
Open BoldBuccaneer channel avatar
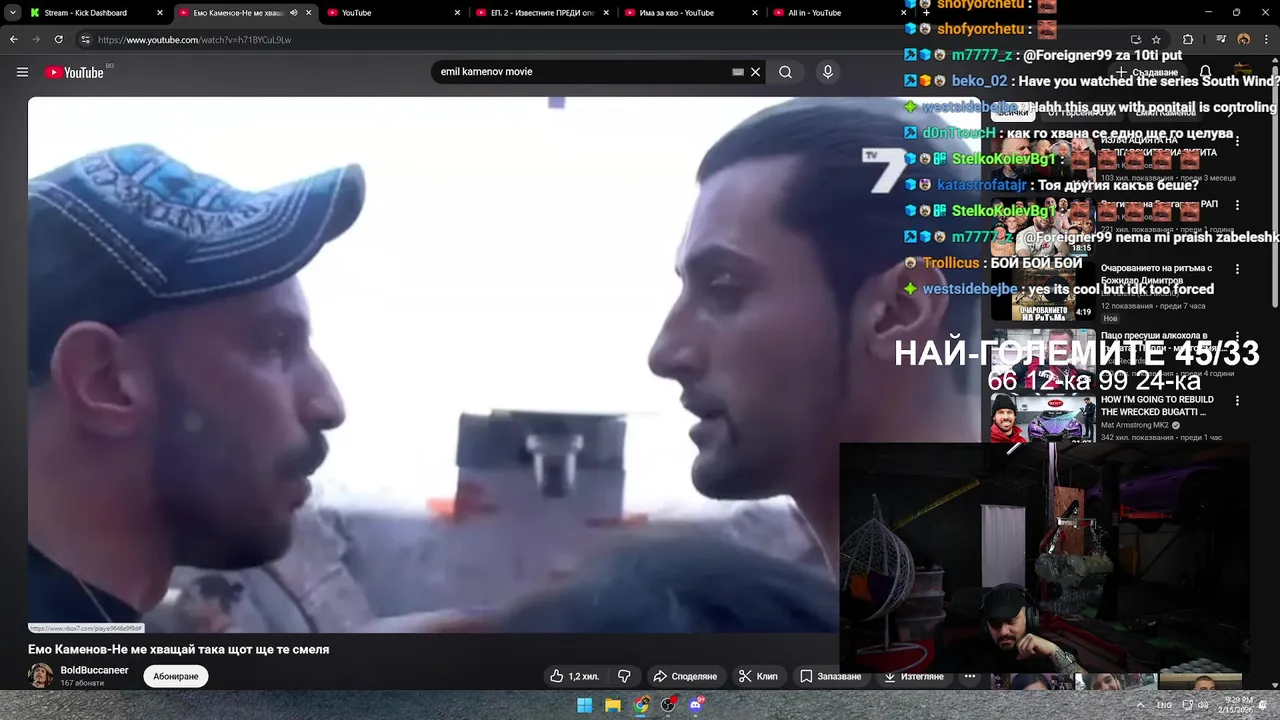(41, 676)
